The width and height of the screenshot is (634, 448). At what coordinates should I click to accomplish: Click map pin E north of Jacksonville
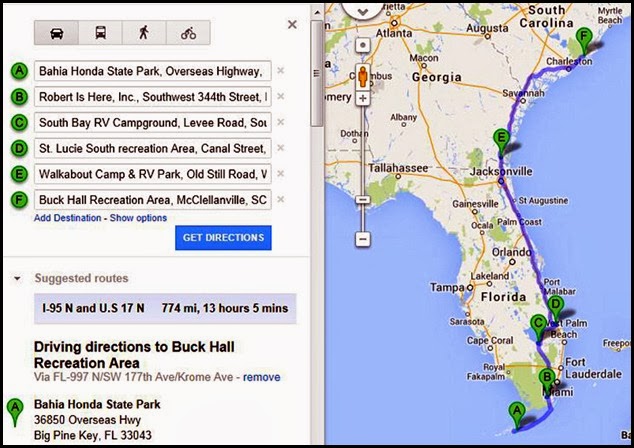(501, 143)
